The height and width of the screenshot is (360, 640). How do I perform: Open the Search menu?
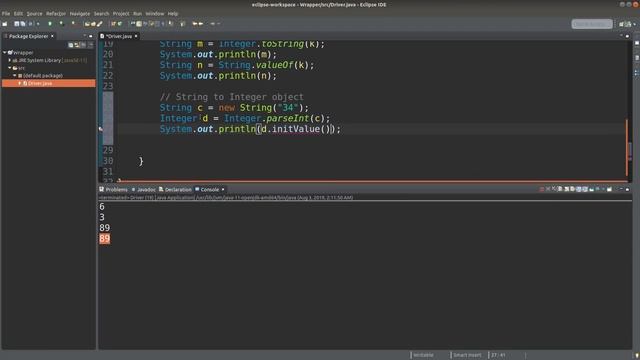point(102,13)
